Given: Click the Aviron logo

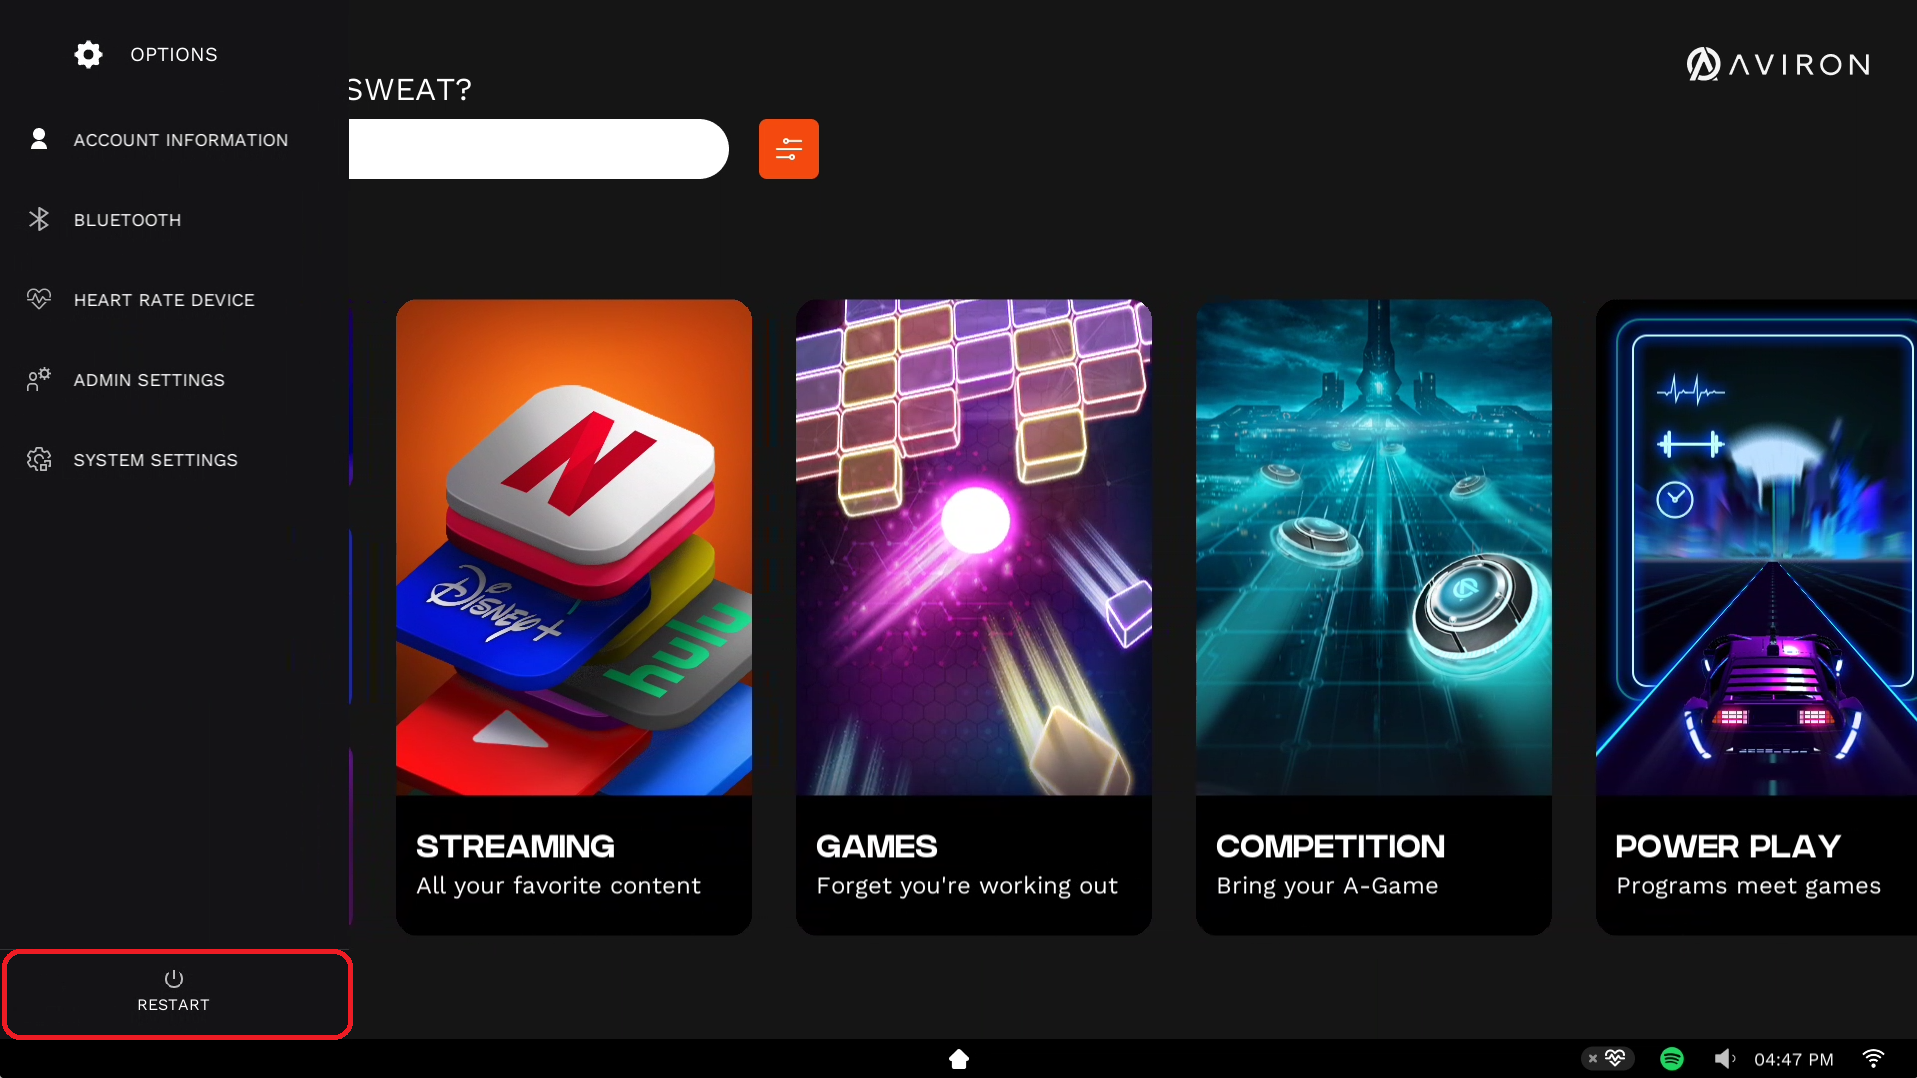Looking at the screenshot, I should click(1778, 65).
